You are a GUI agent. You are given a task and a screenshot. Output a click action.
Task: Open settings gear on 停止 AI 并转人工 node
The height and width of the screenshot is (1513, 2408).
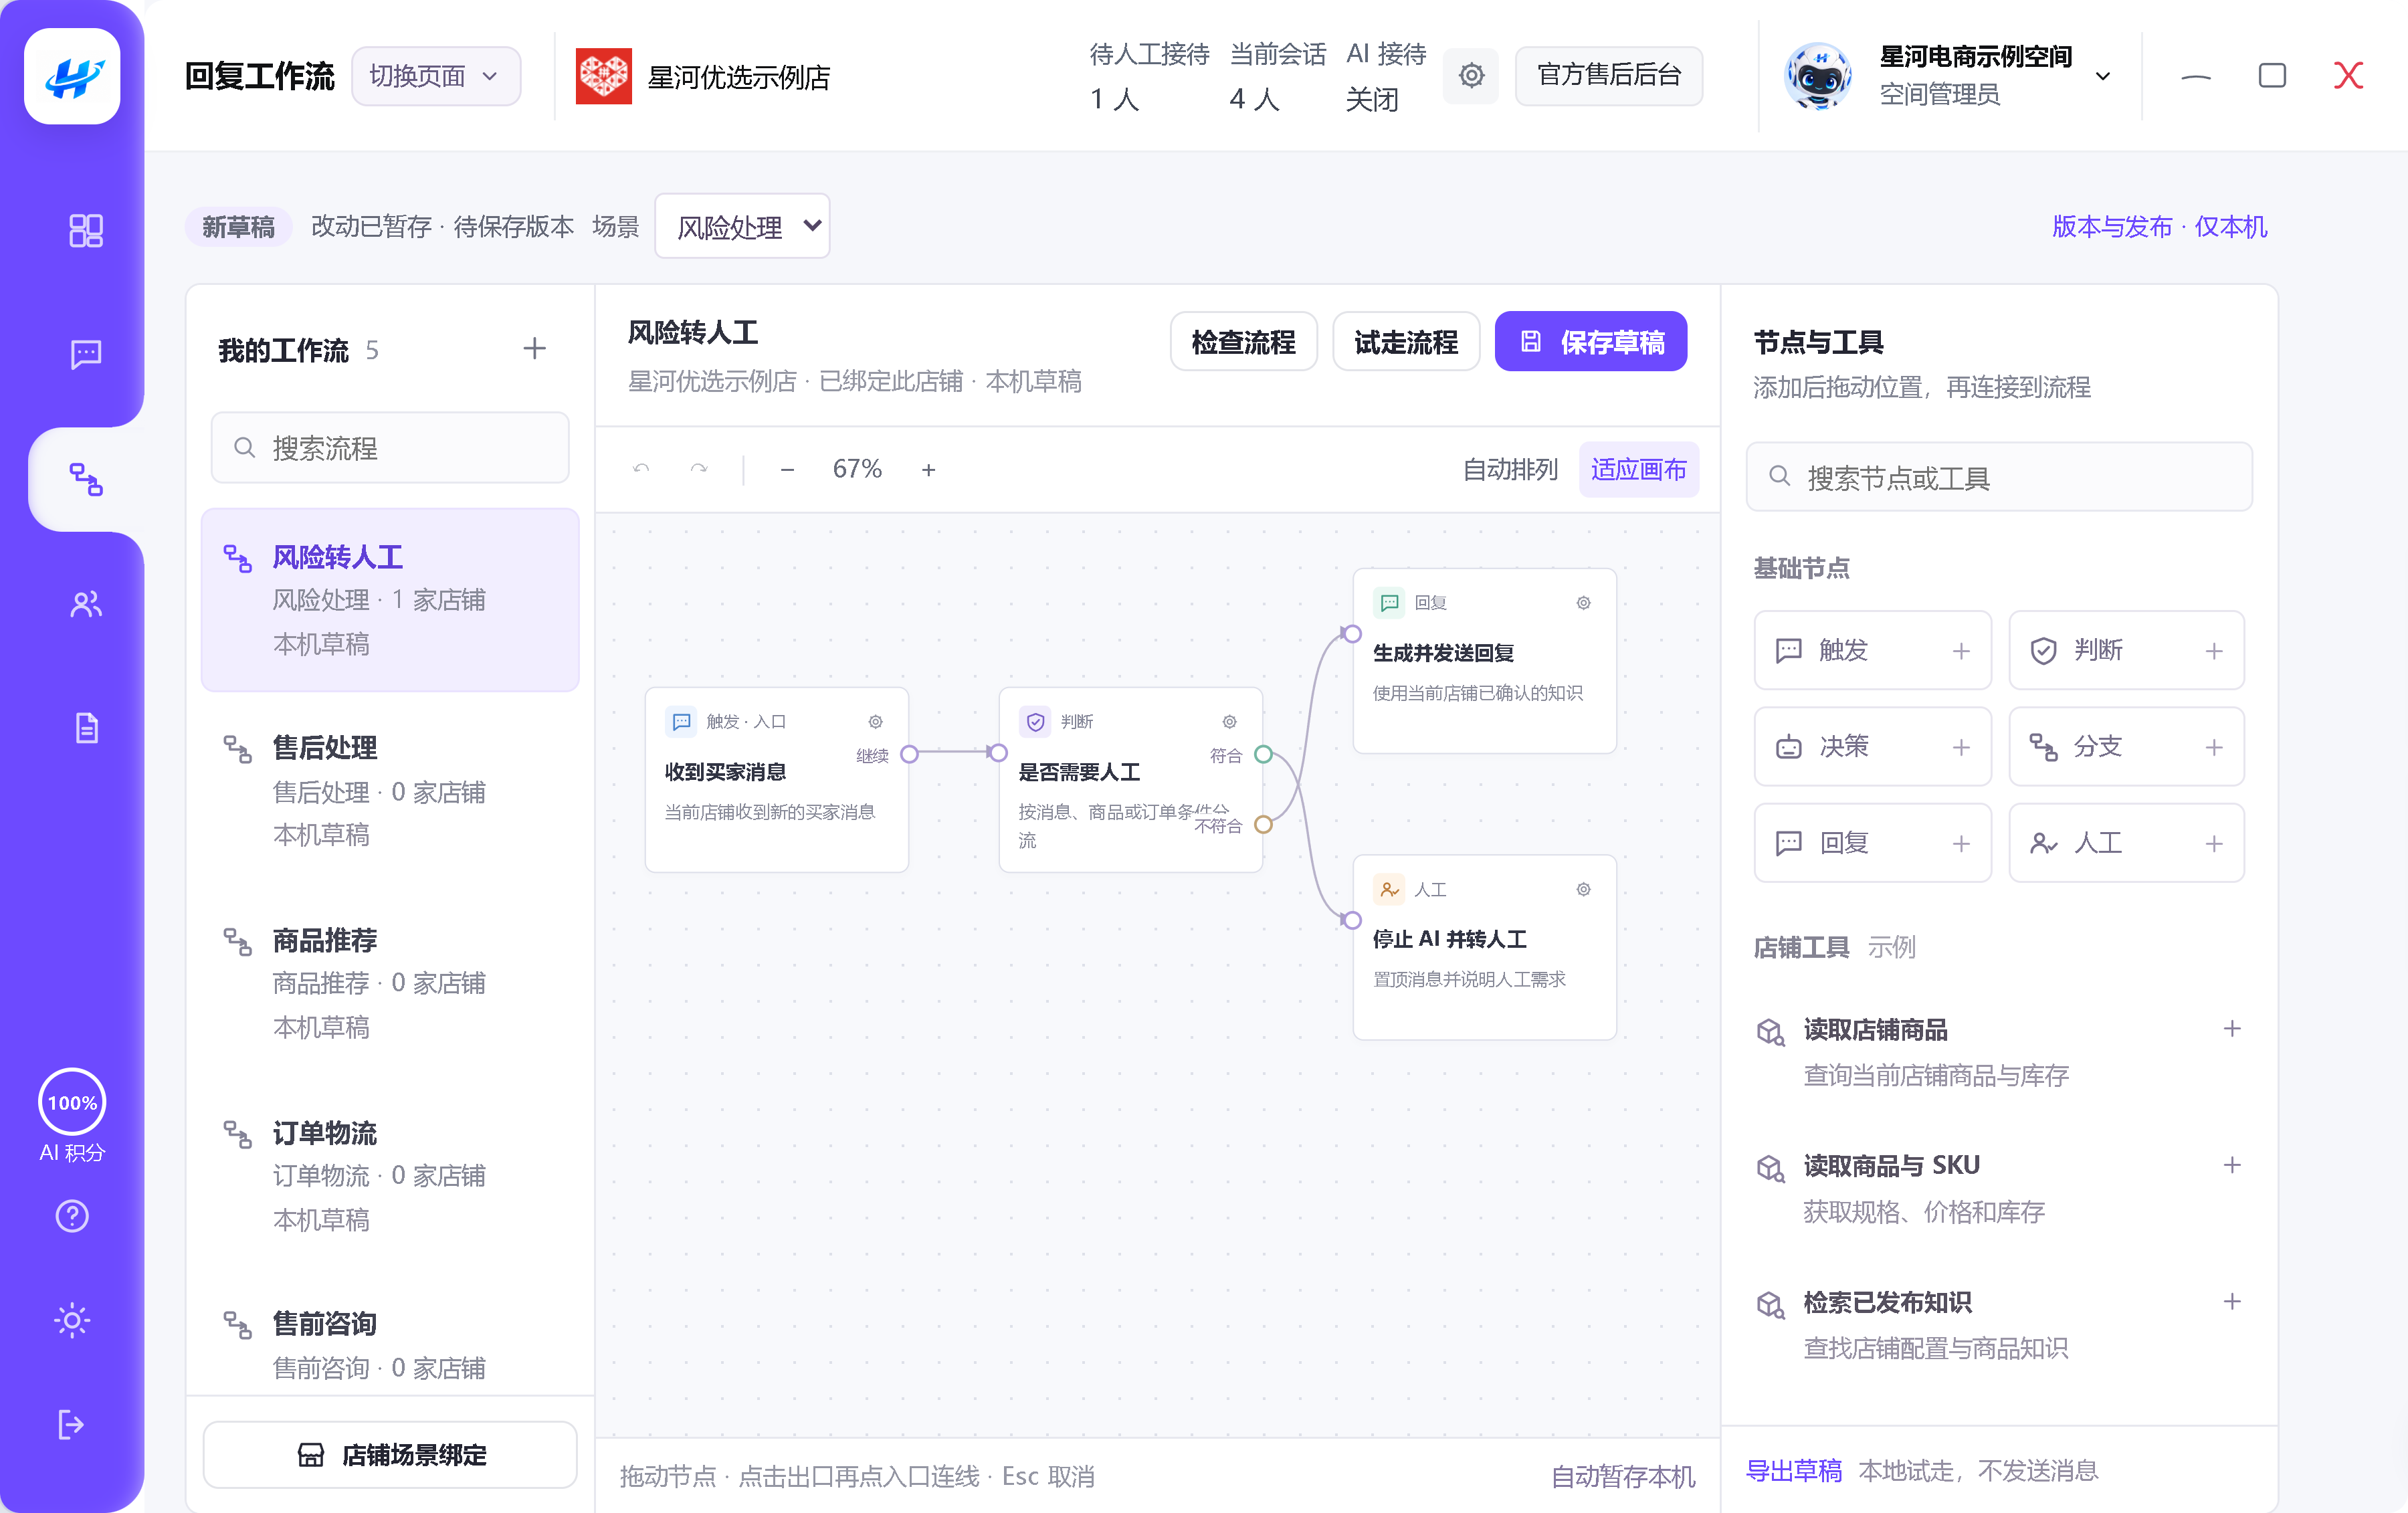tap(1584, 890)
